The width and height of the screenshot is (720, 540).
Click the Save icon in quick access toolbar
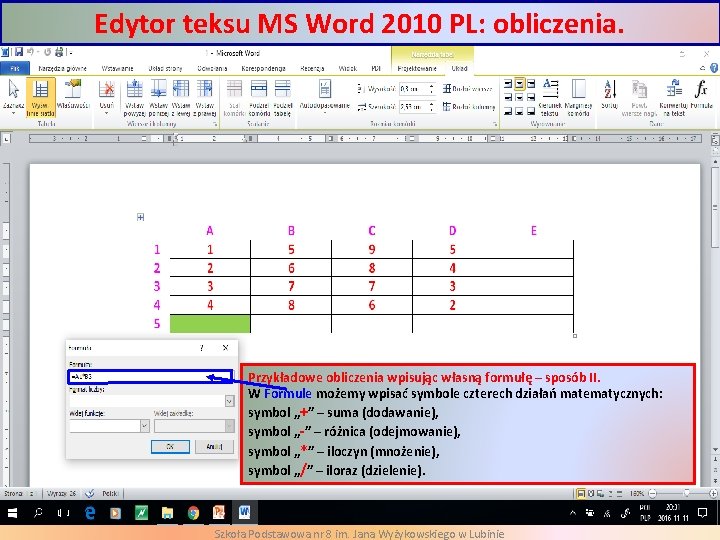[19, 52]
